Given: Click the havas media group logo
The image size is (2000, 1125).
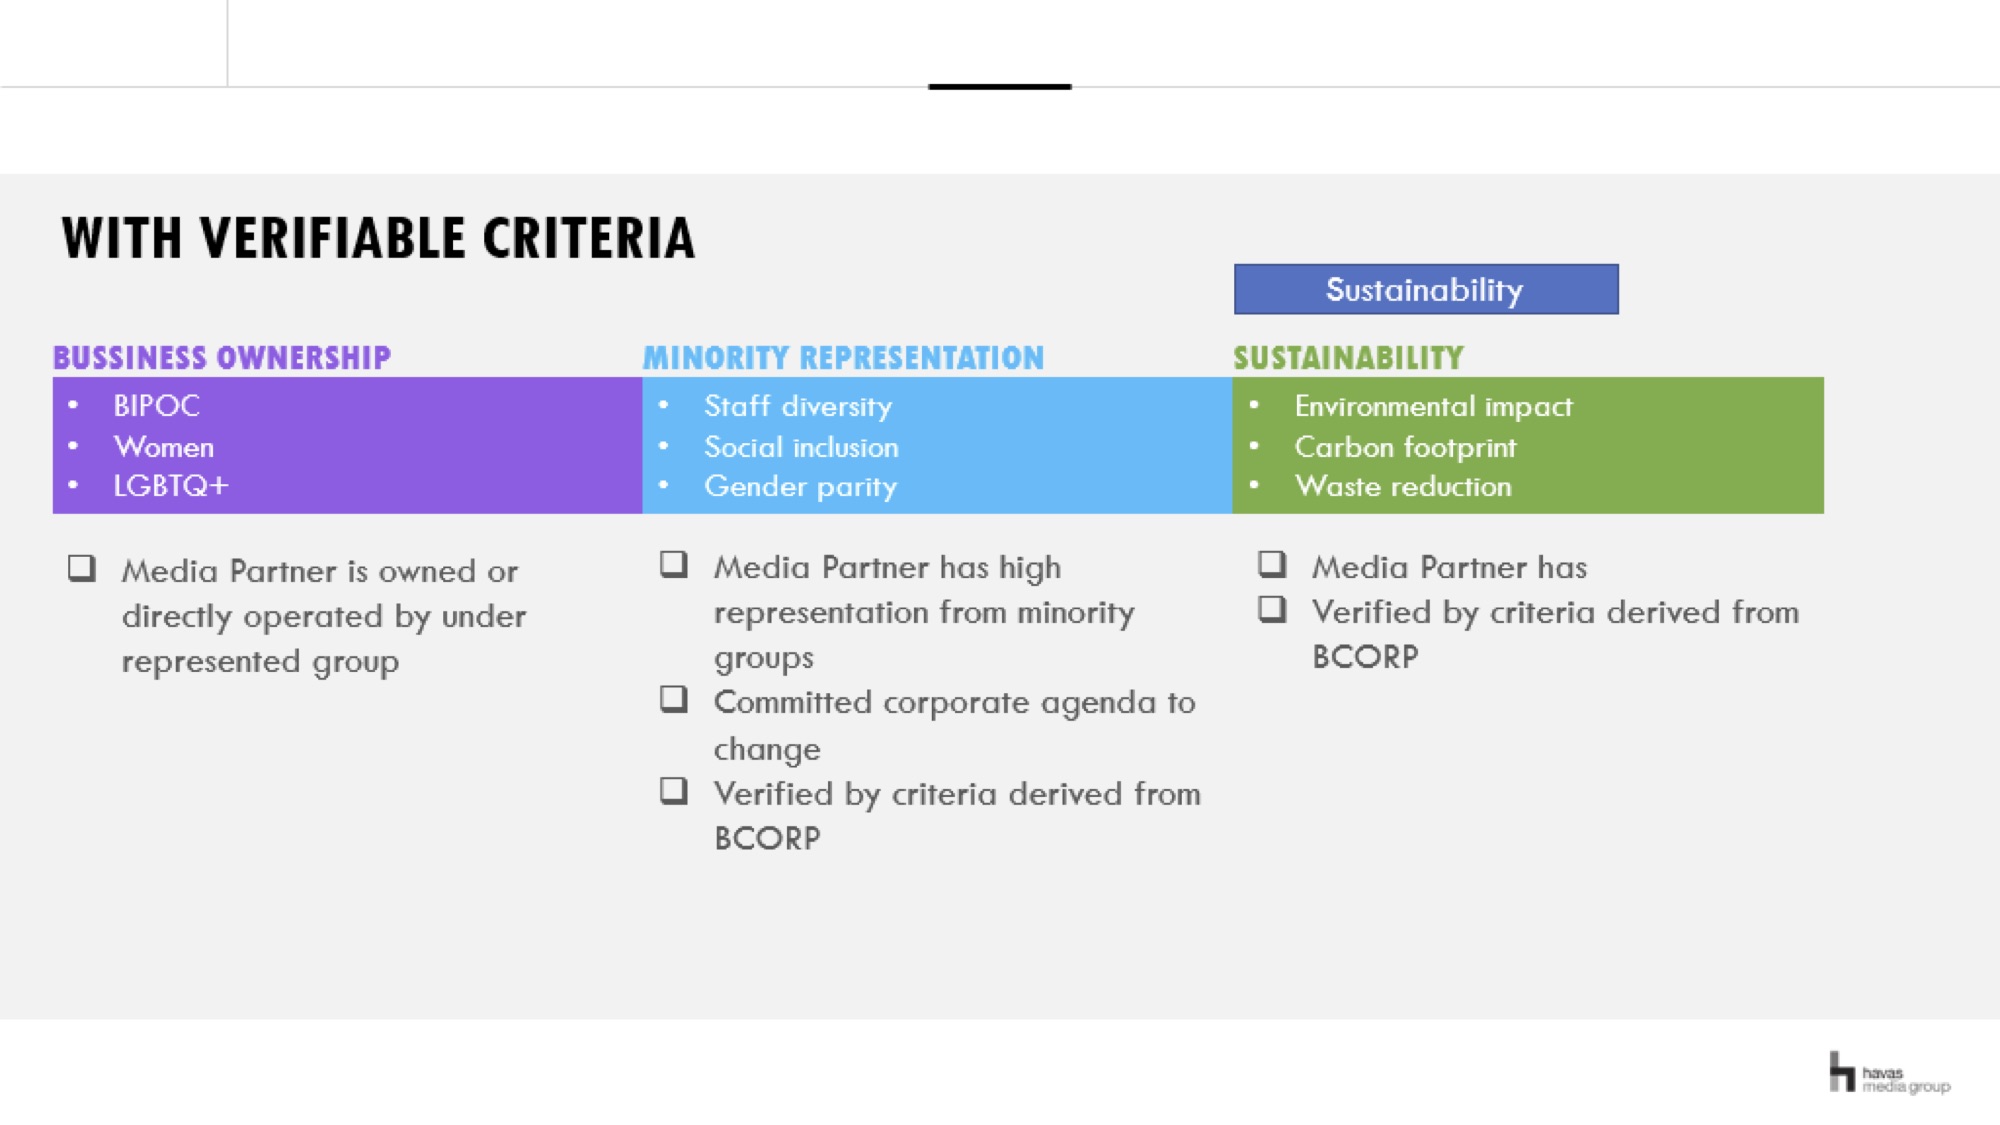Looking at the screenshot, I should pyautogui.click(x=1888, y=1073).
